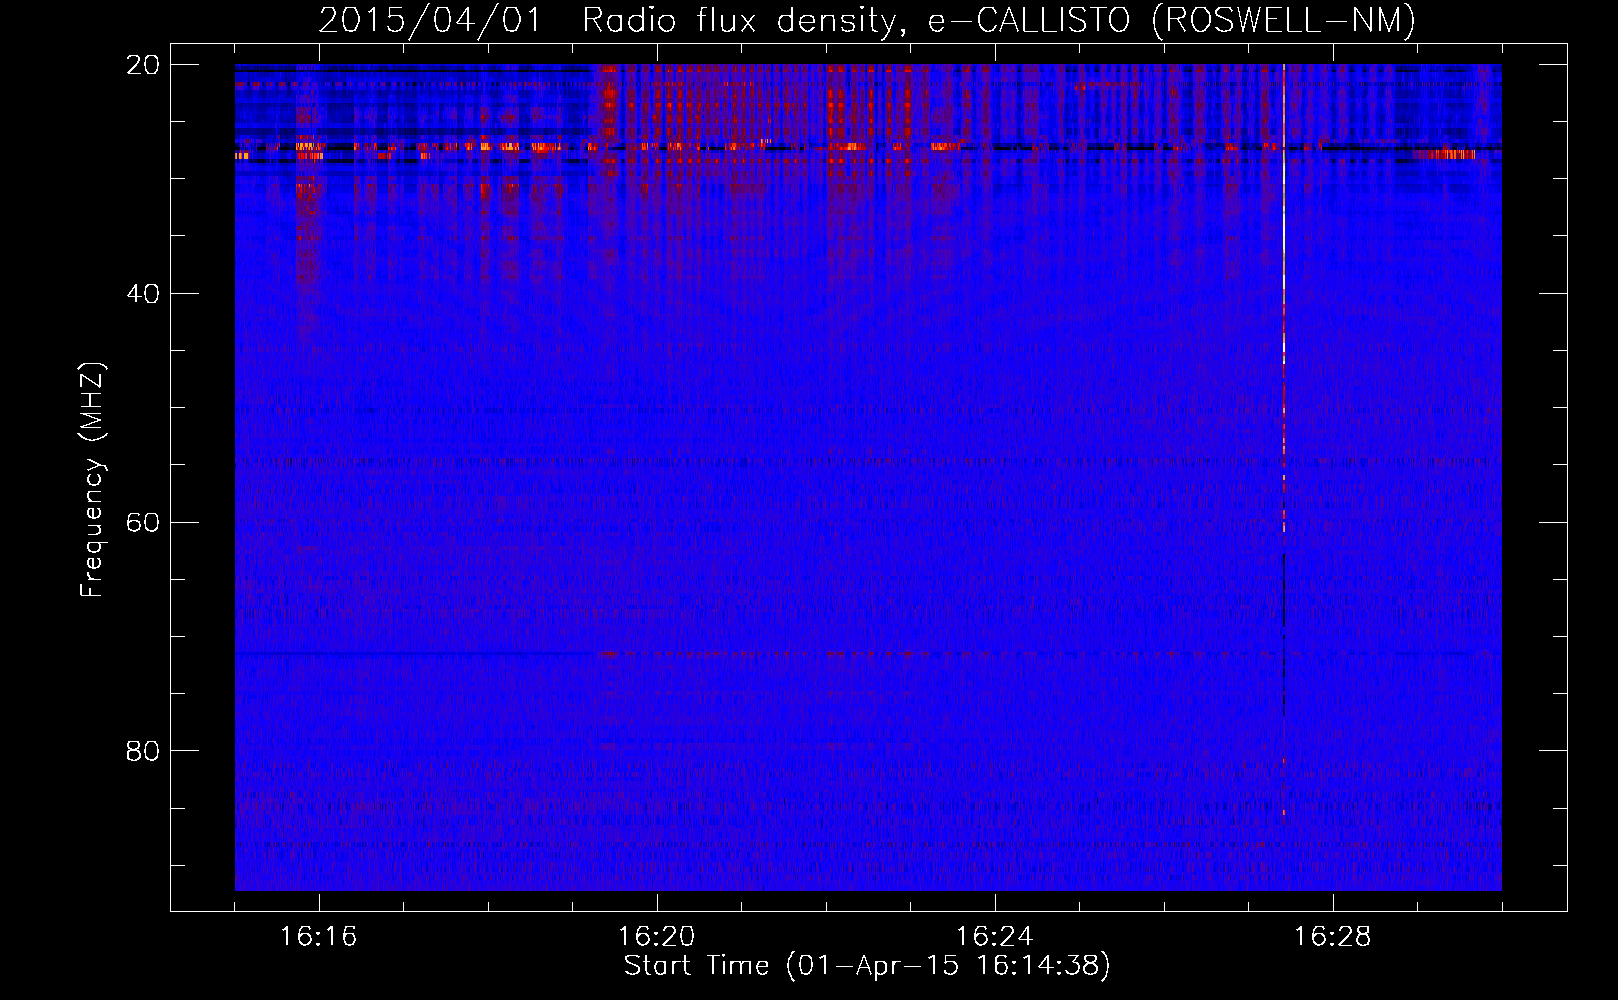
Task: Select the 40 MHz frequency tick label
Action: [x=142, y=294]
